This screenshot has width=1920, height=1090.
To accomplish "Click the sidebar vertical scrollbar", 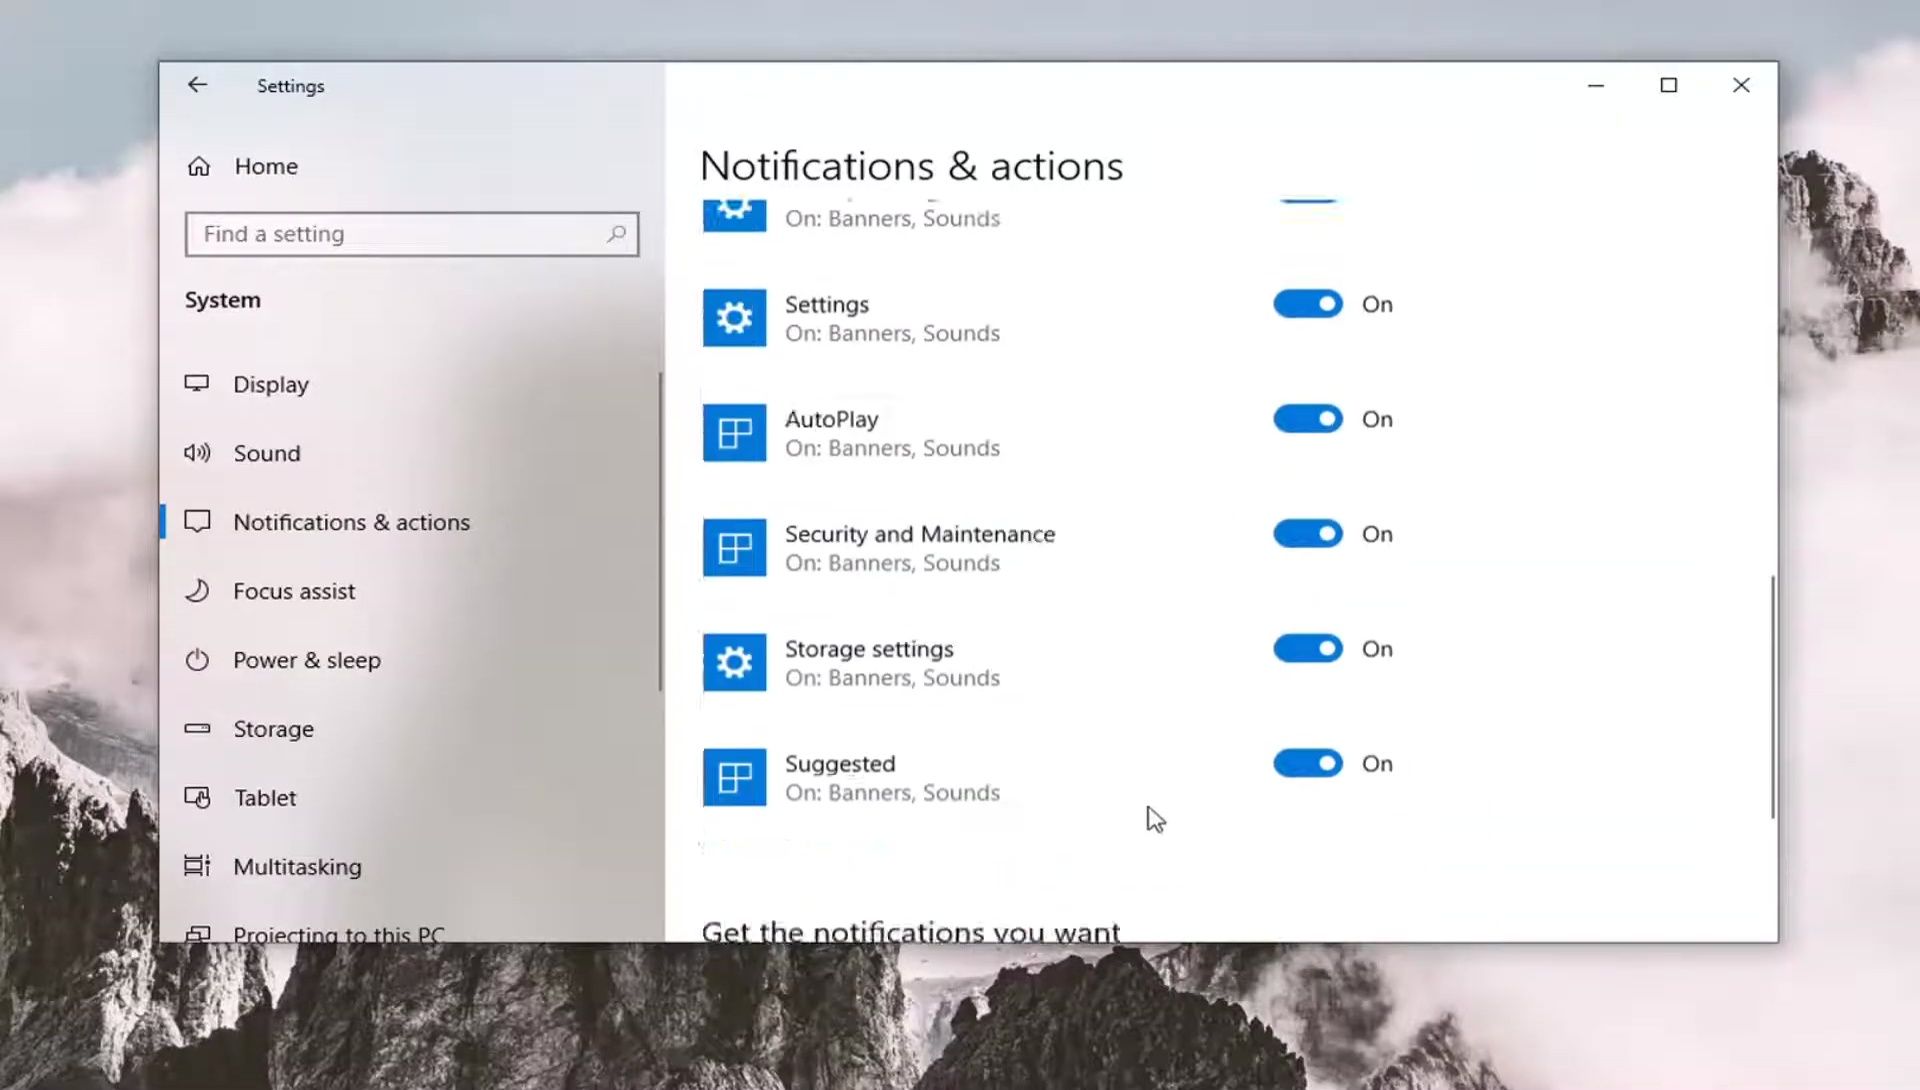I will coord(660,531).
